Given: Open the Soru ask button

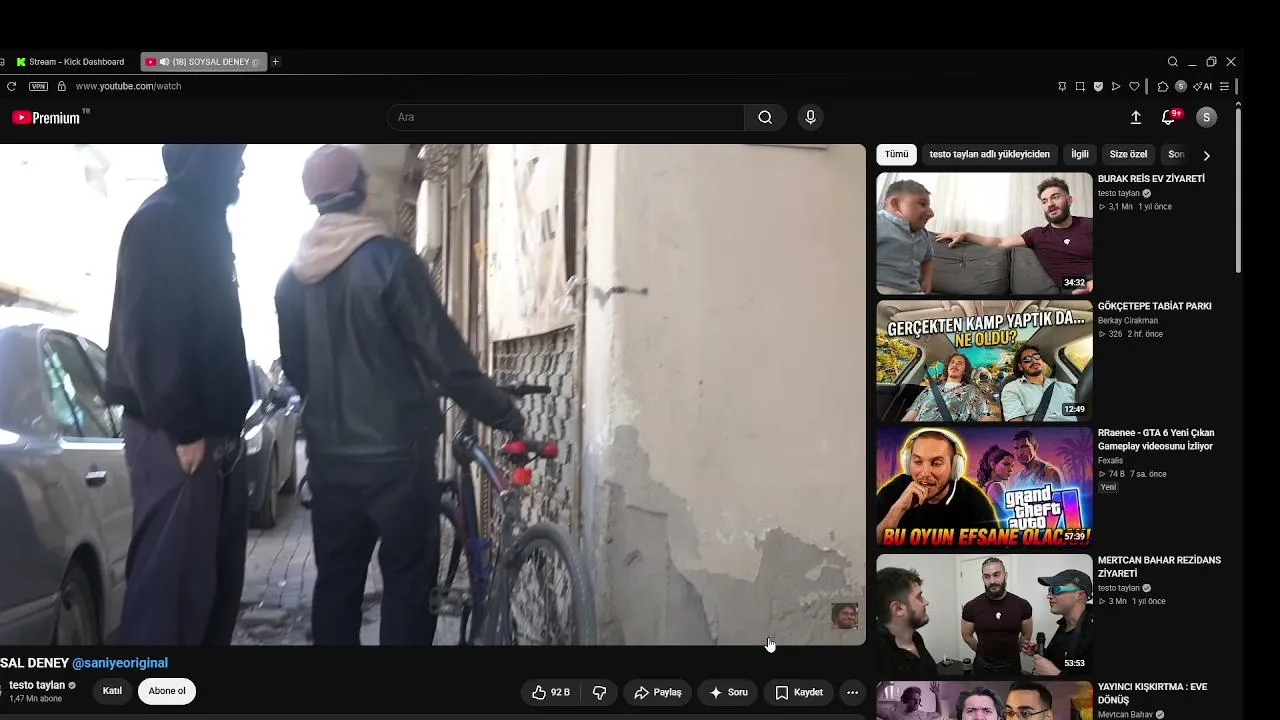Looking at the screenshot, I should pos(729,692).
